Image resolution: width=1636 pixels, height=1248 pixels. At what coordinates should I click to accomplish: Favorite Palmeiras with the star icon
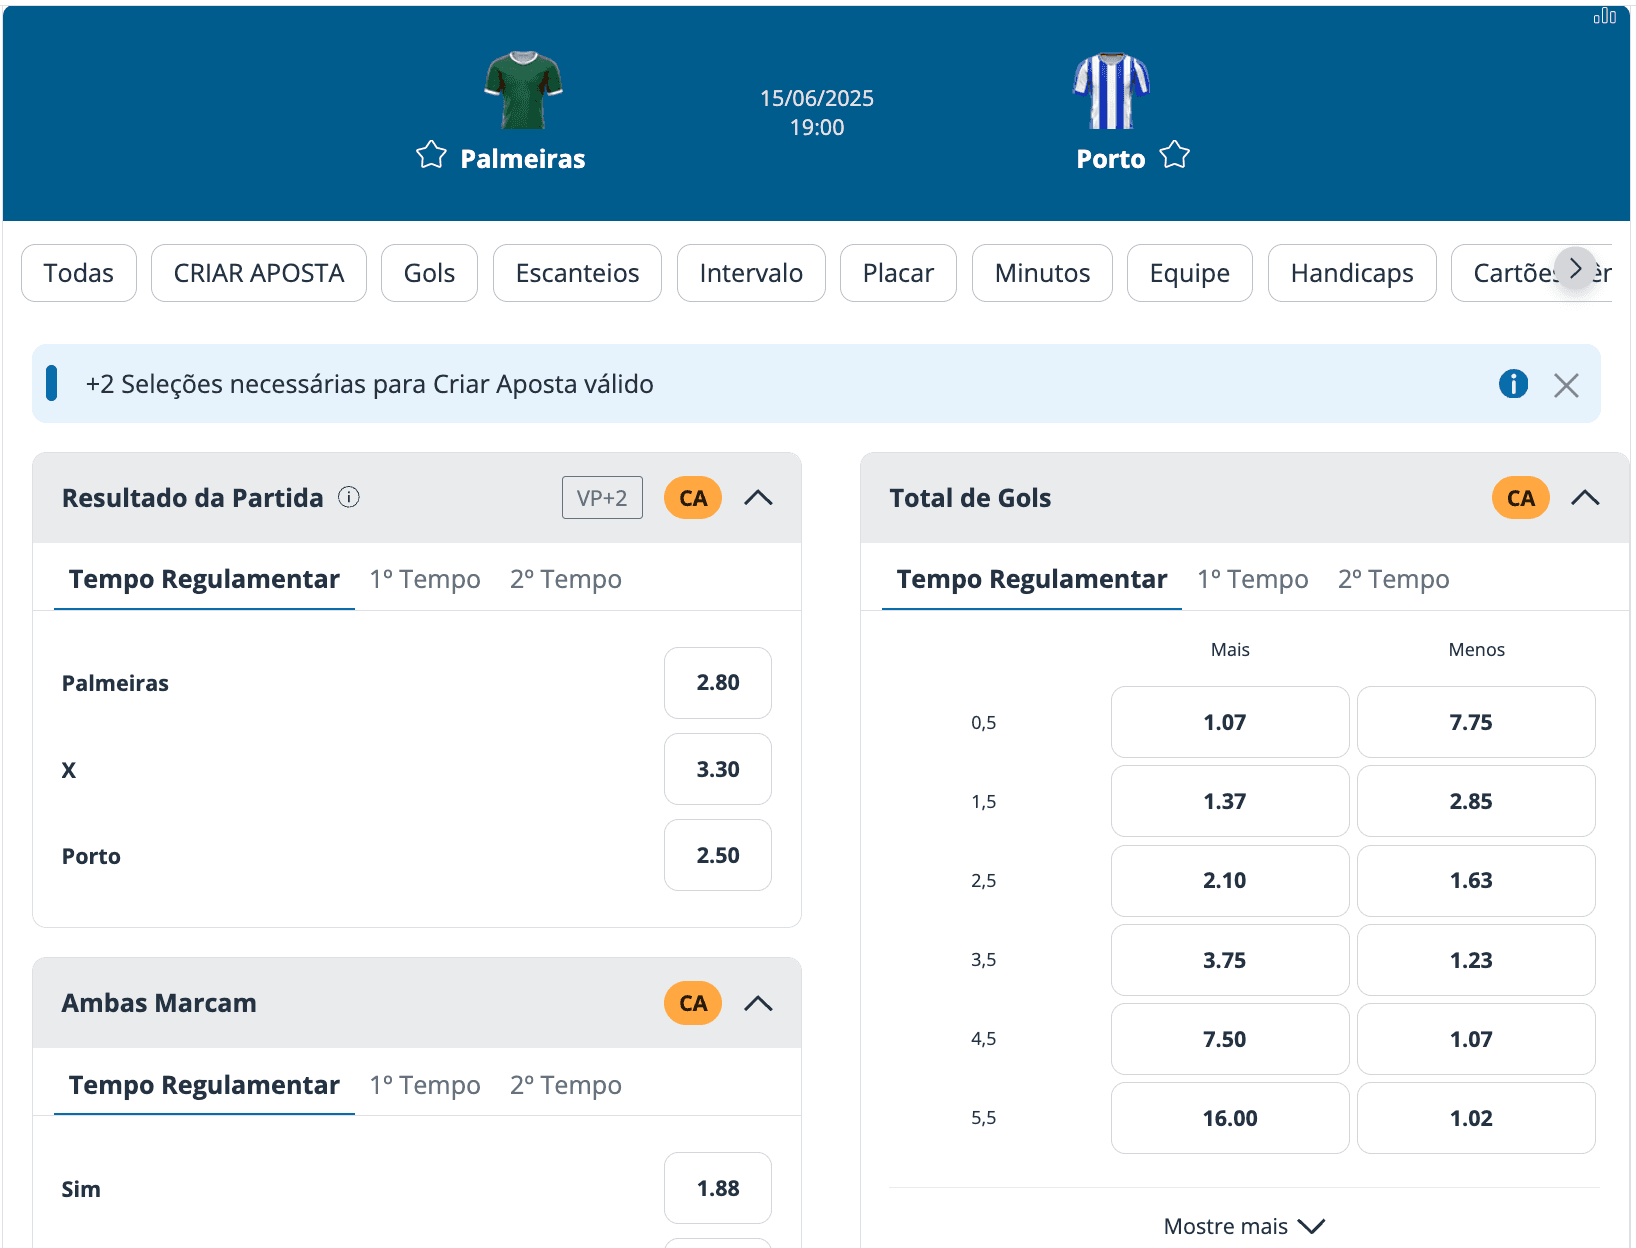click(x=431, y=155)
